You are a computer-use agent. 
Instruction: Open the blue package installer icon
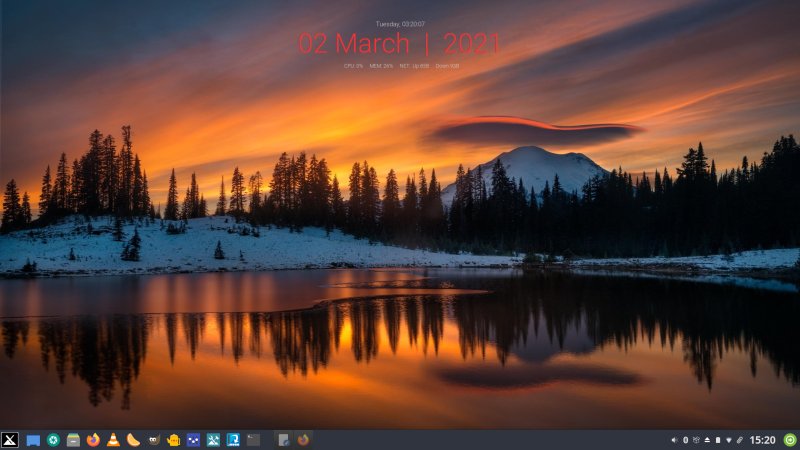233,440
